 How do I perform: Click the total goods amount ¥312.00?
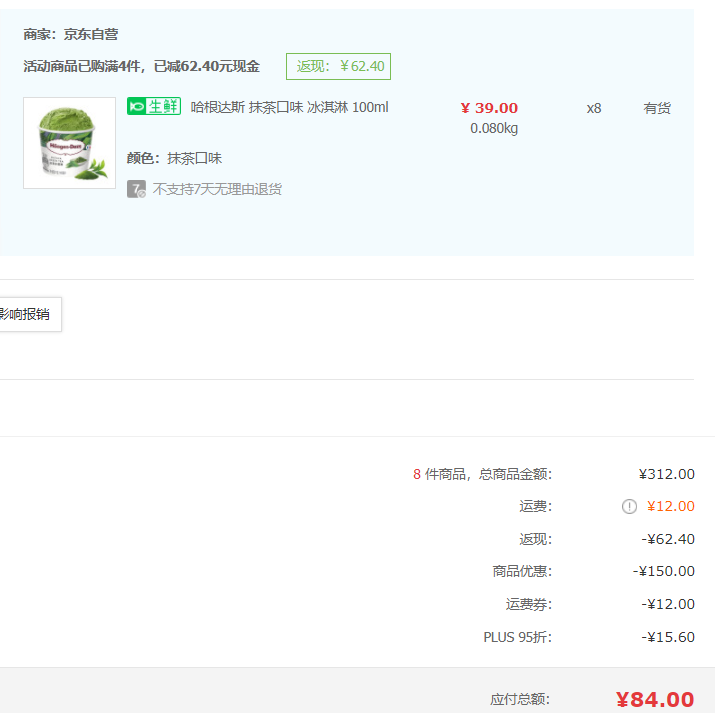tap(667, 475)
